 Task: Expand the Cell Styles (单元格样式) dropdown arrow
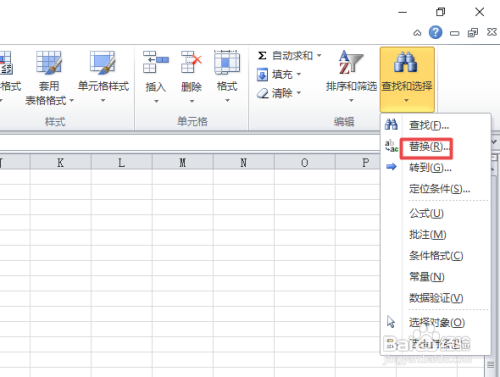(103, 100)
